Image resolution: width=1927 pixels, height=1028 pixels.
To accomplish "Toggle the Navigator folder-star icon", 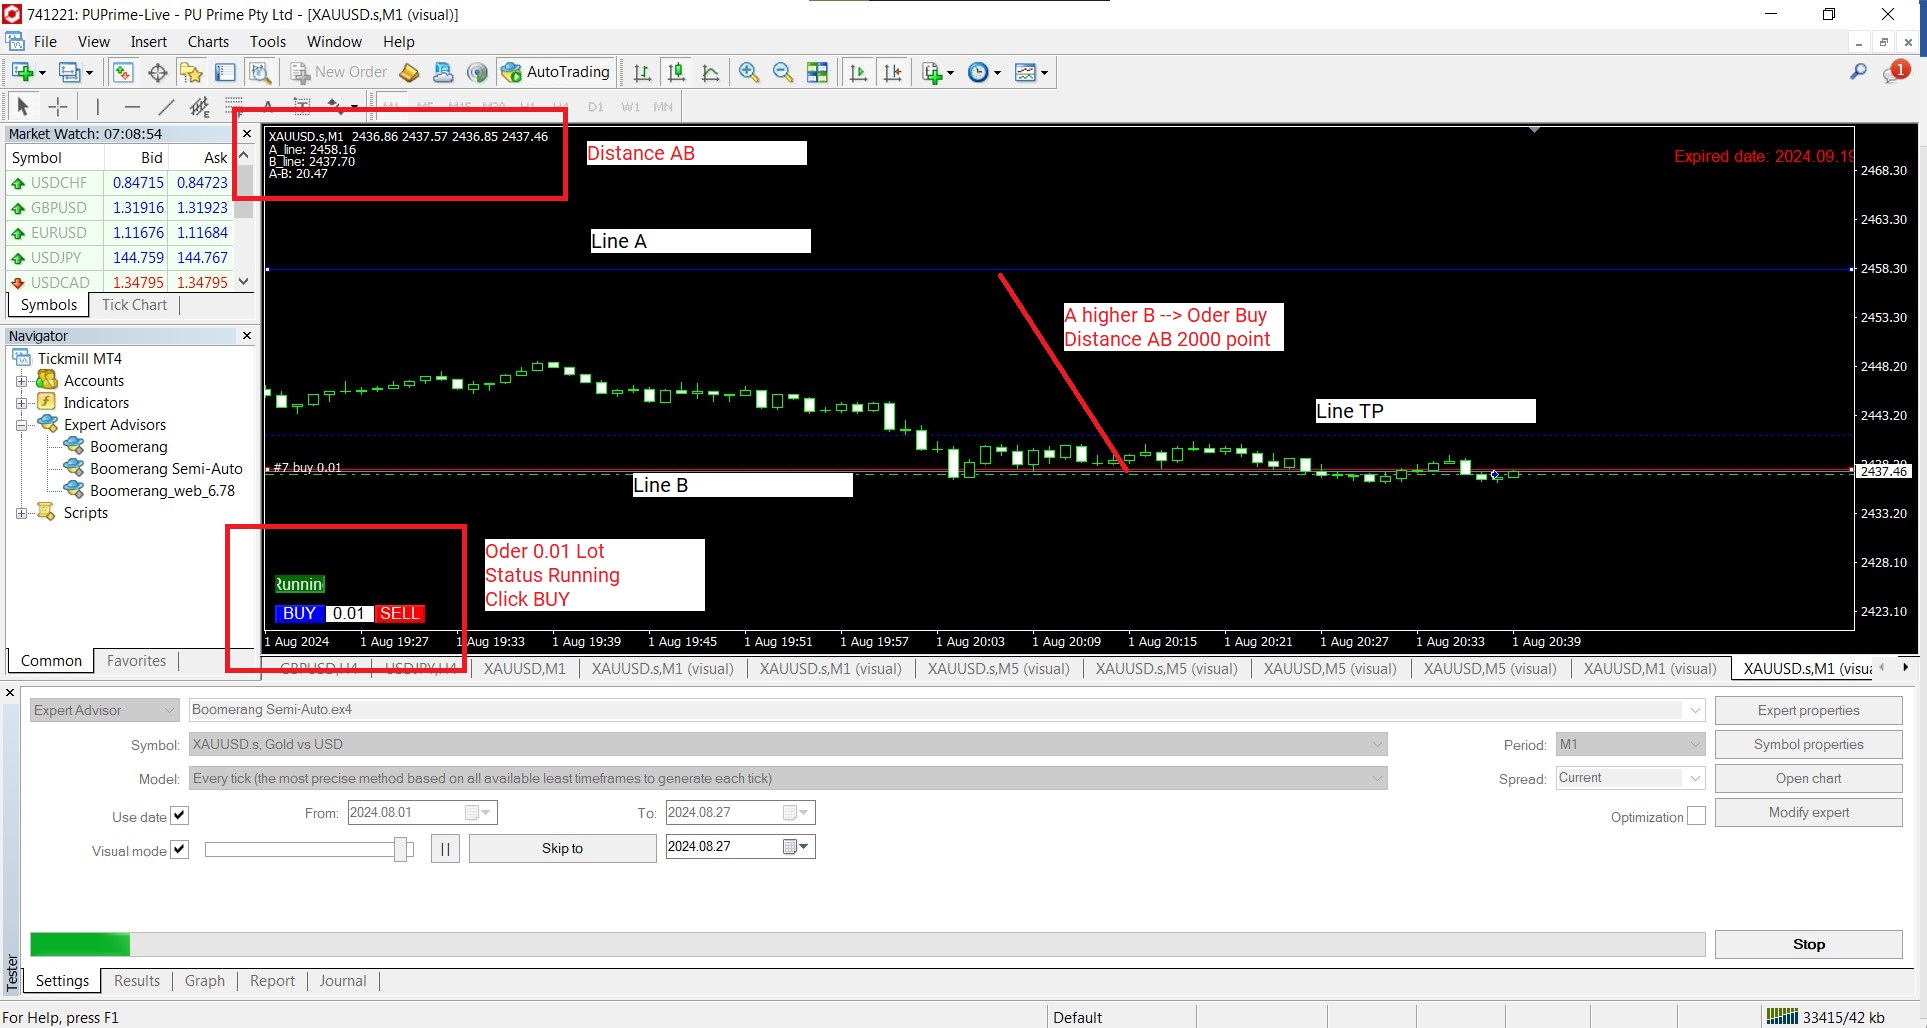I will [x=191, y=72].
